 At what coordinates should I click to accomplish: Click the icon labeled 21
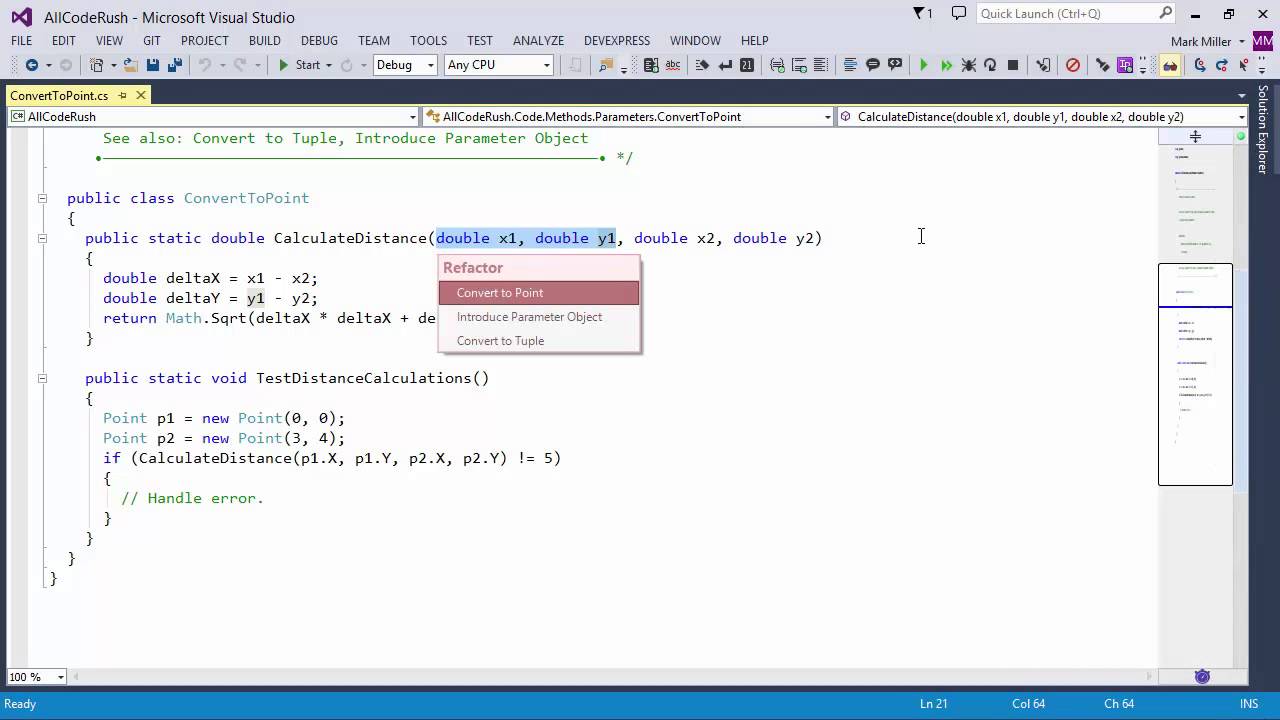click(746, 65)
